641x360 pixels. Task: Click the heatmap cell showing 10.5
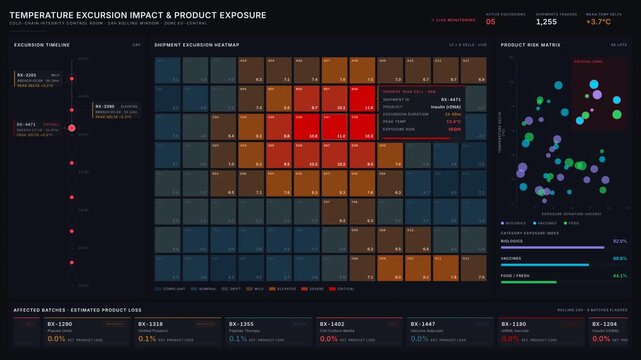click(362, 127)
